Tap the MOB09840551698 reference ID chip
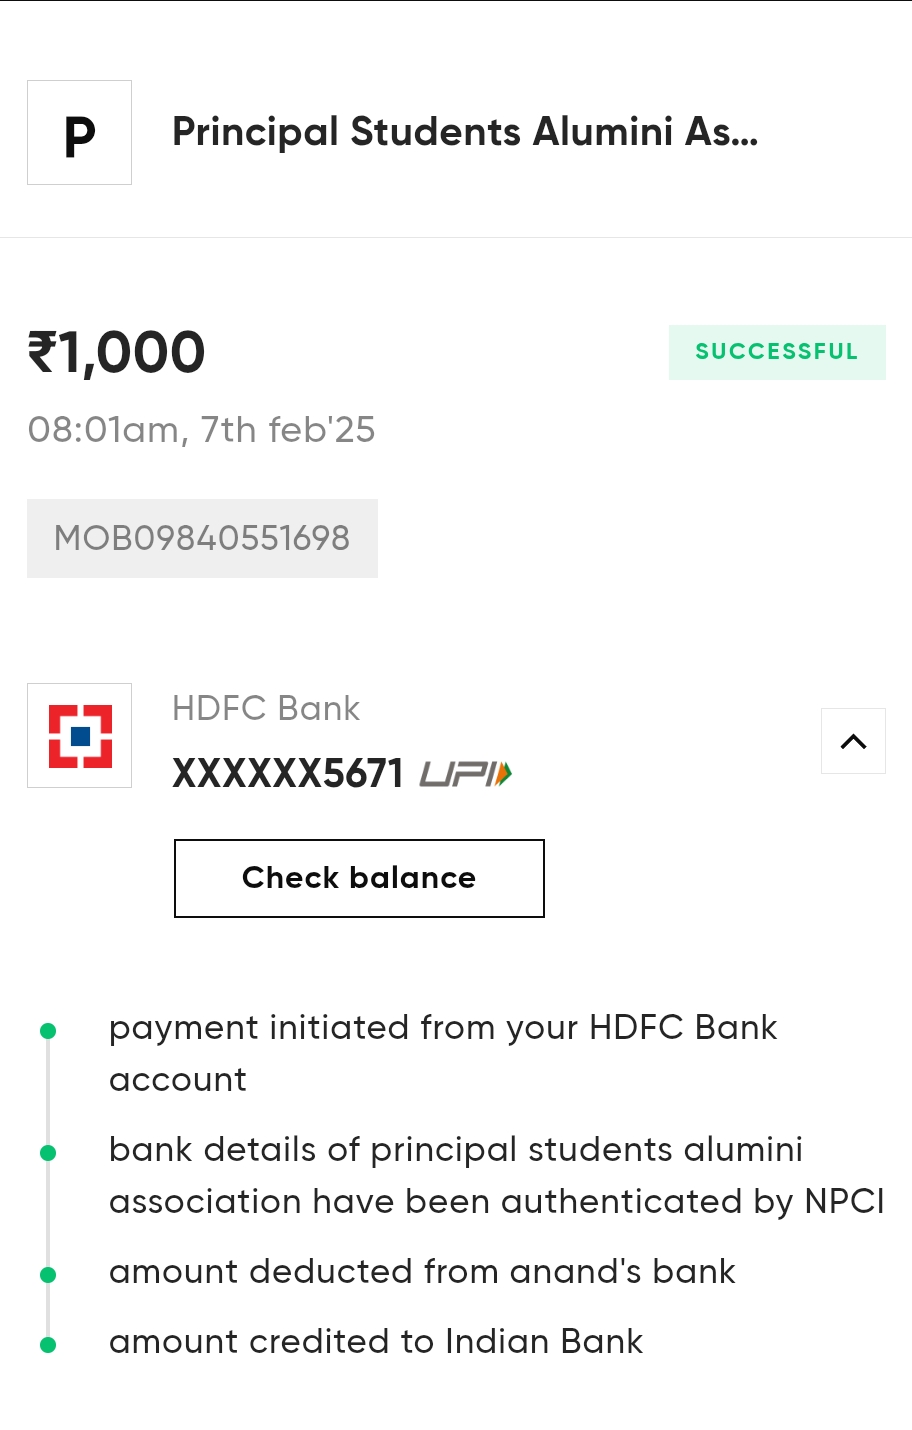Image resolution: width=912 pixels, height=1430 pixels. pos(202,538)
